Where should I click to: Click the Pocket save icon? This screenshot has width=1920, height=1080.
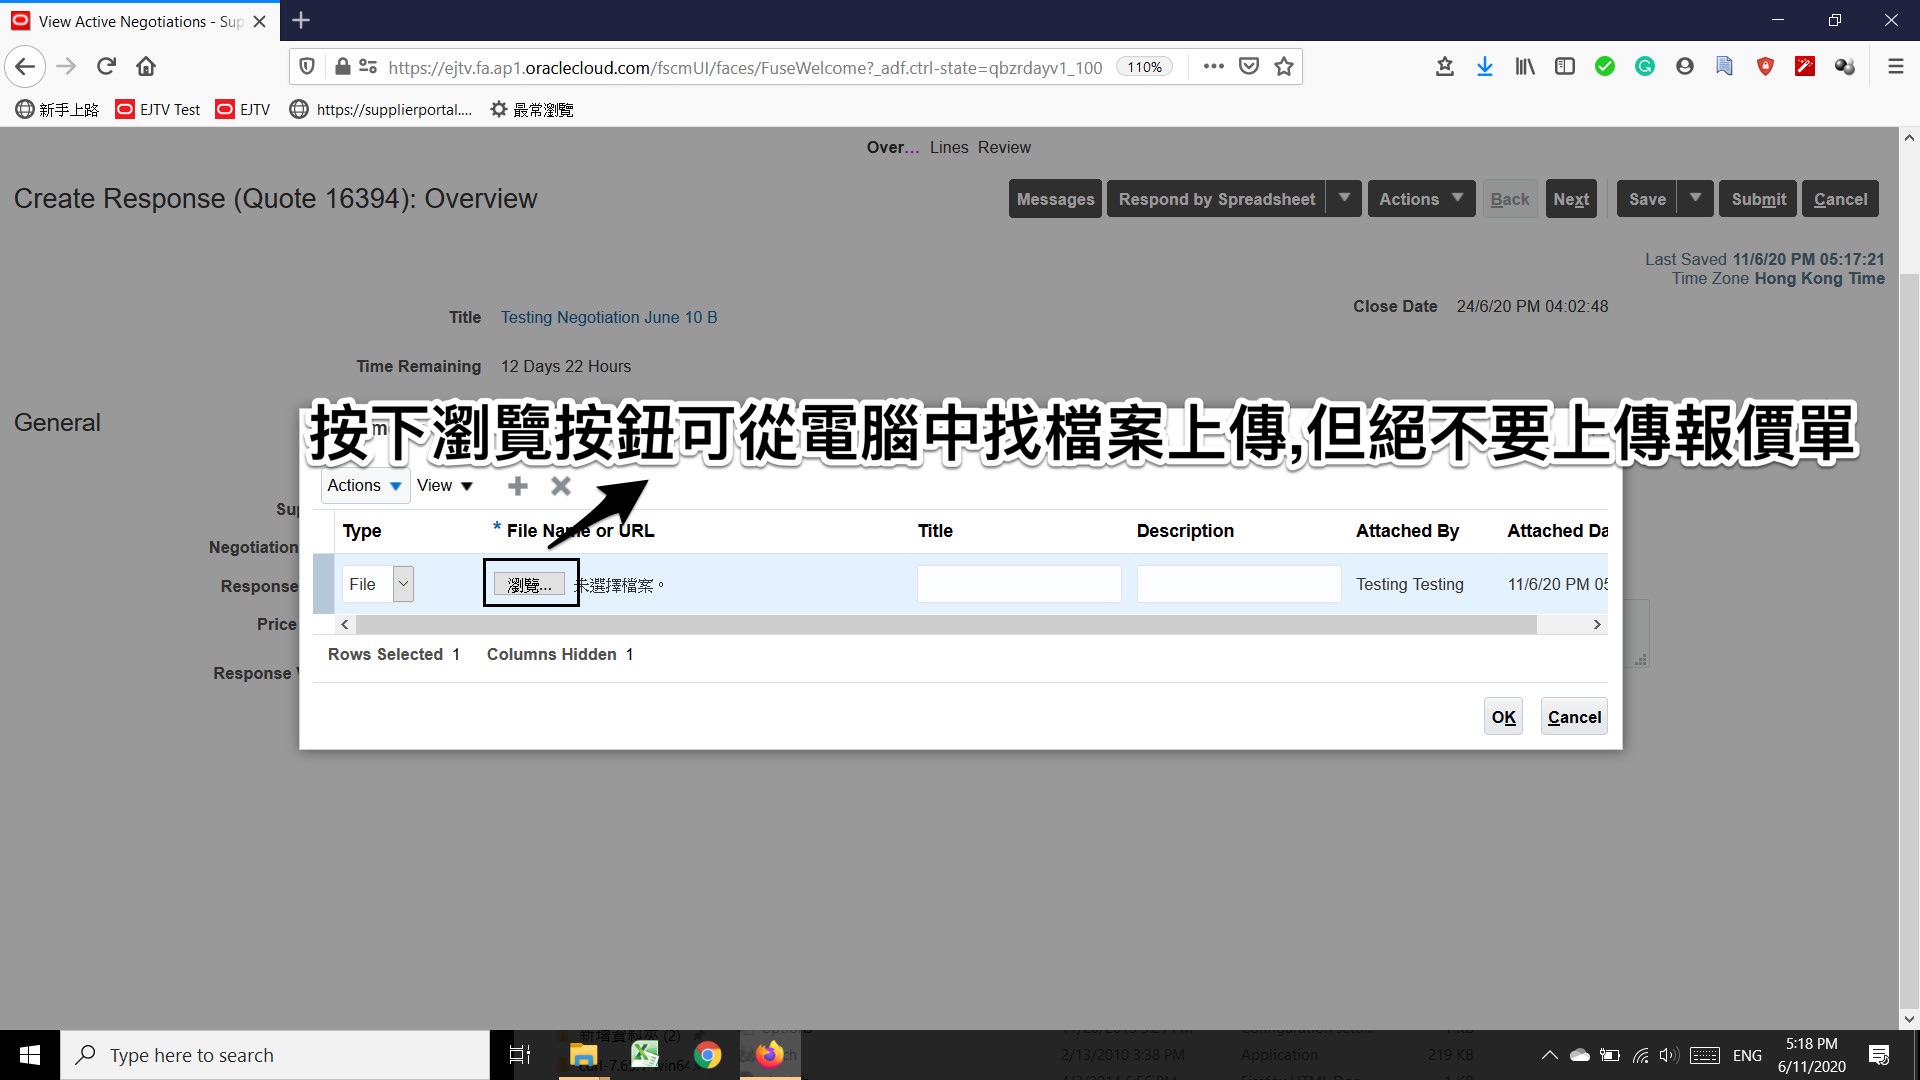[x=1249, y=67]
